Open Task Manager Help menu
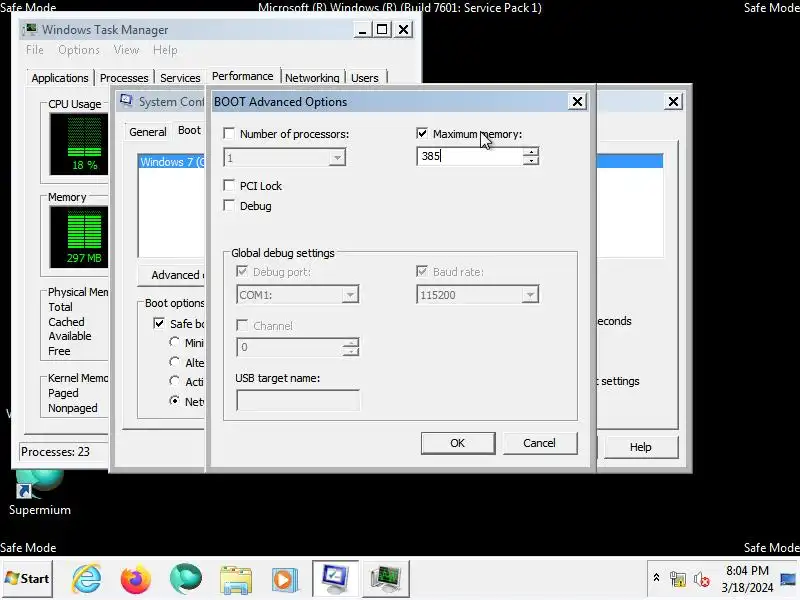This screenshot has width=800, height=600. click(165, 50)
